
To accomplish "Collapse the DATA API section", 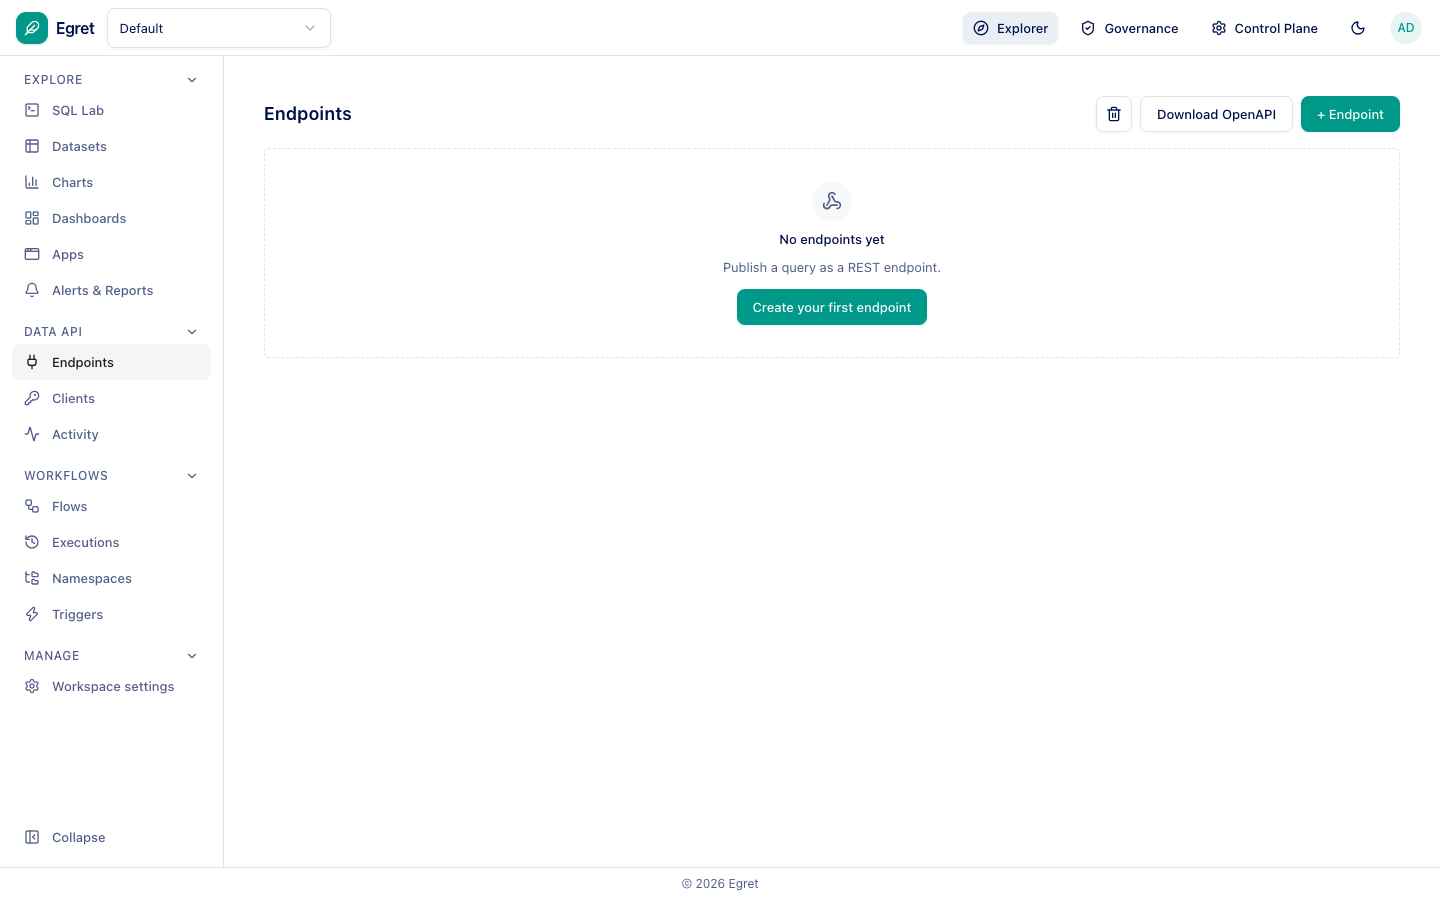I will coord(192,332).
